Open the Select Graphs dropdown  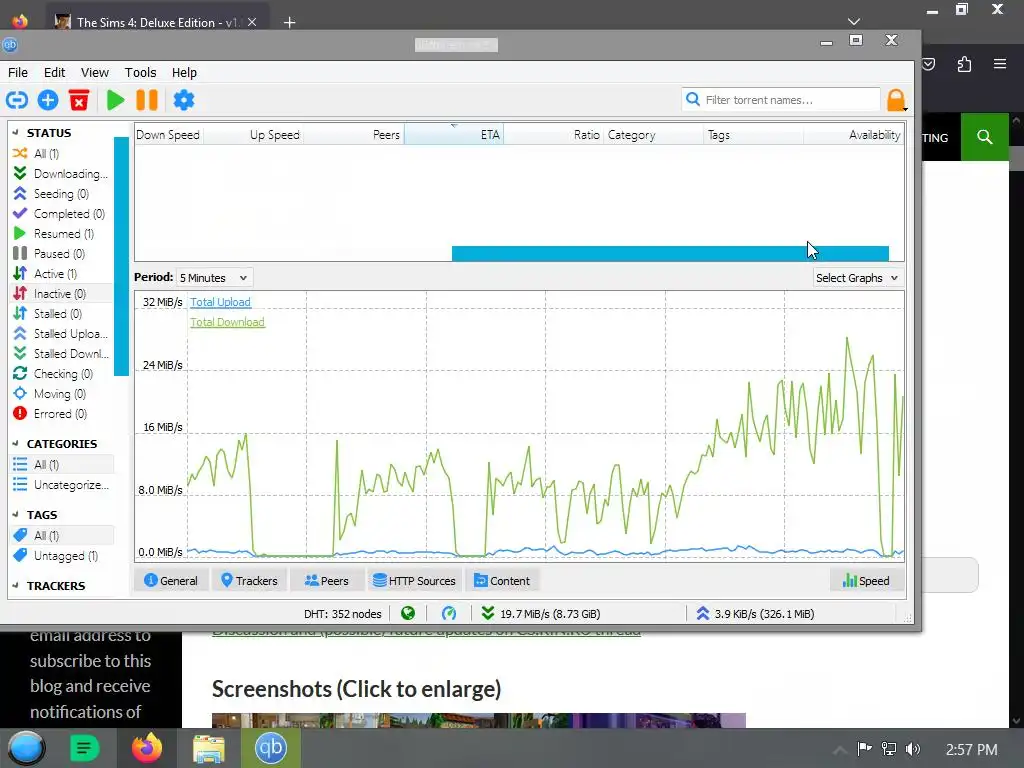point(857,278)
